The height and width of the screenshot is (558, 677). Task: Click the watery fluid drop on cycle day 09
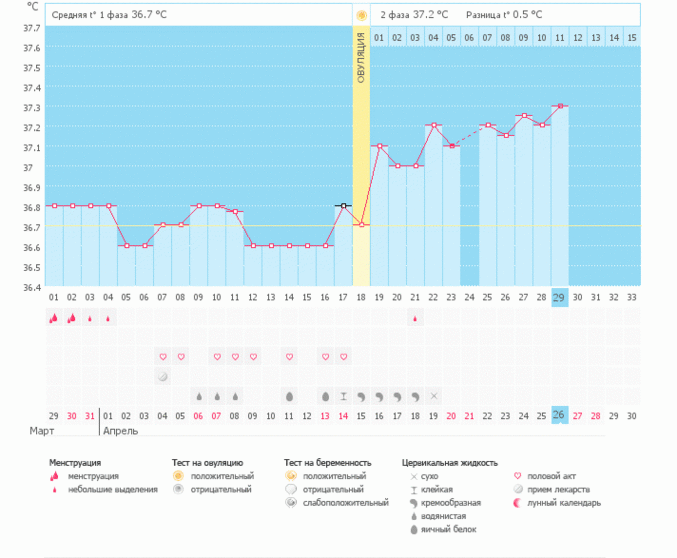198,396
